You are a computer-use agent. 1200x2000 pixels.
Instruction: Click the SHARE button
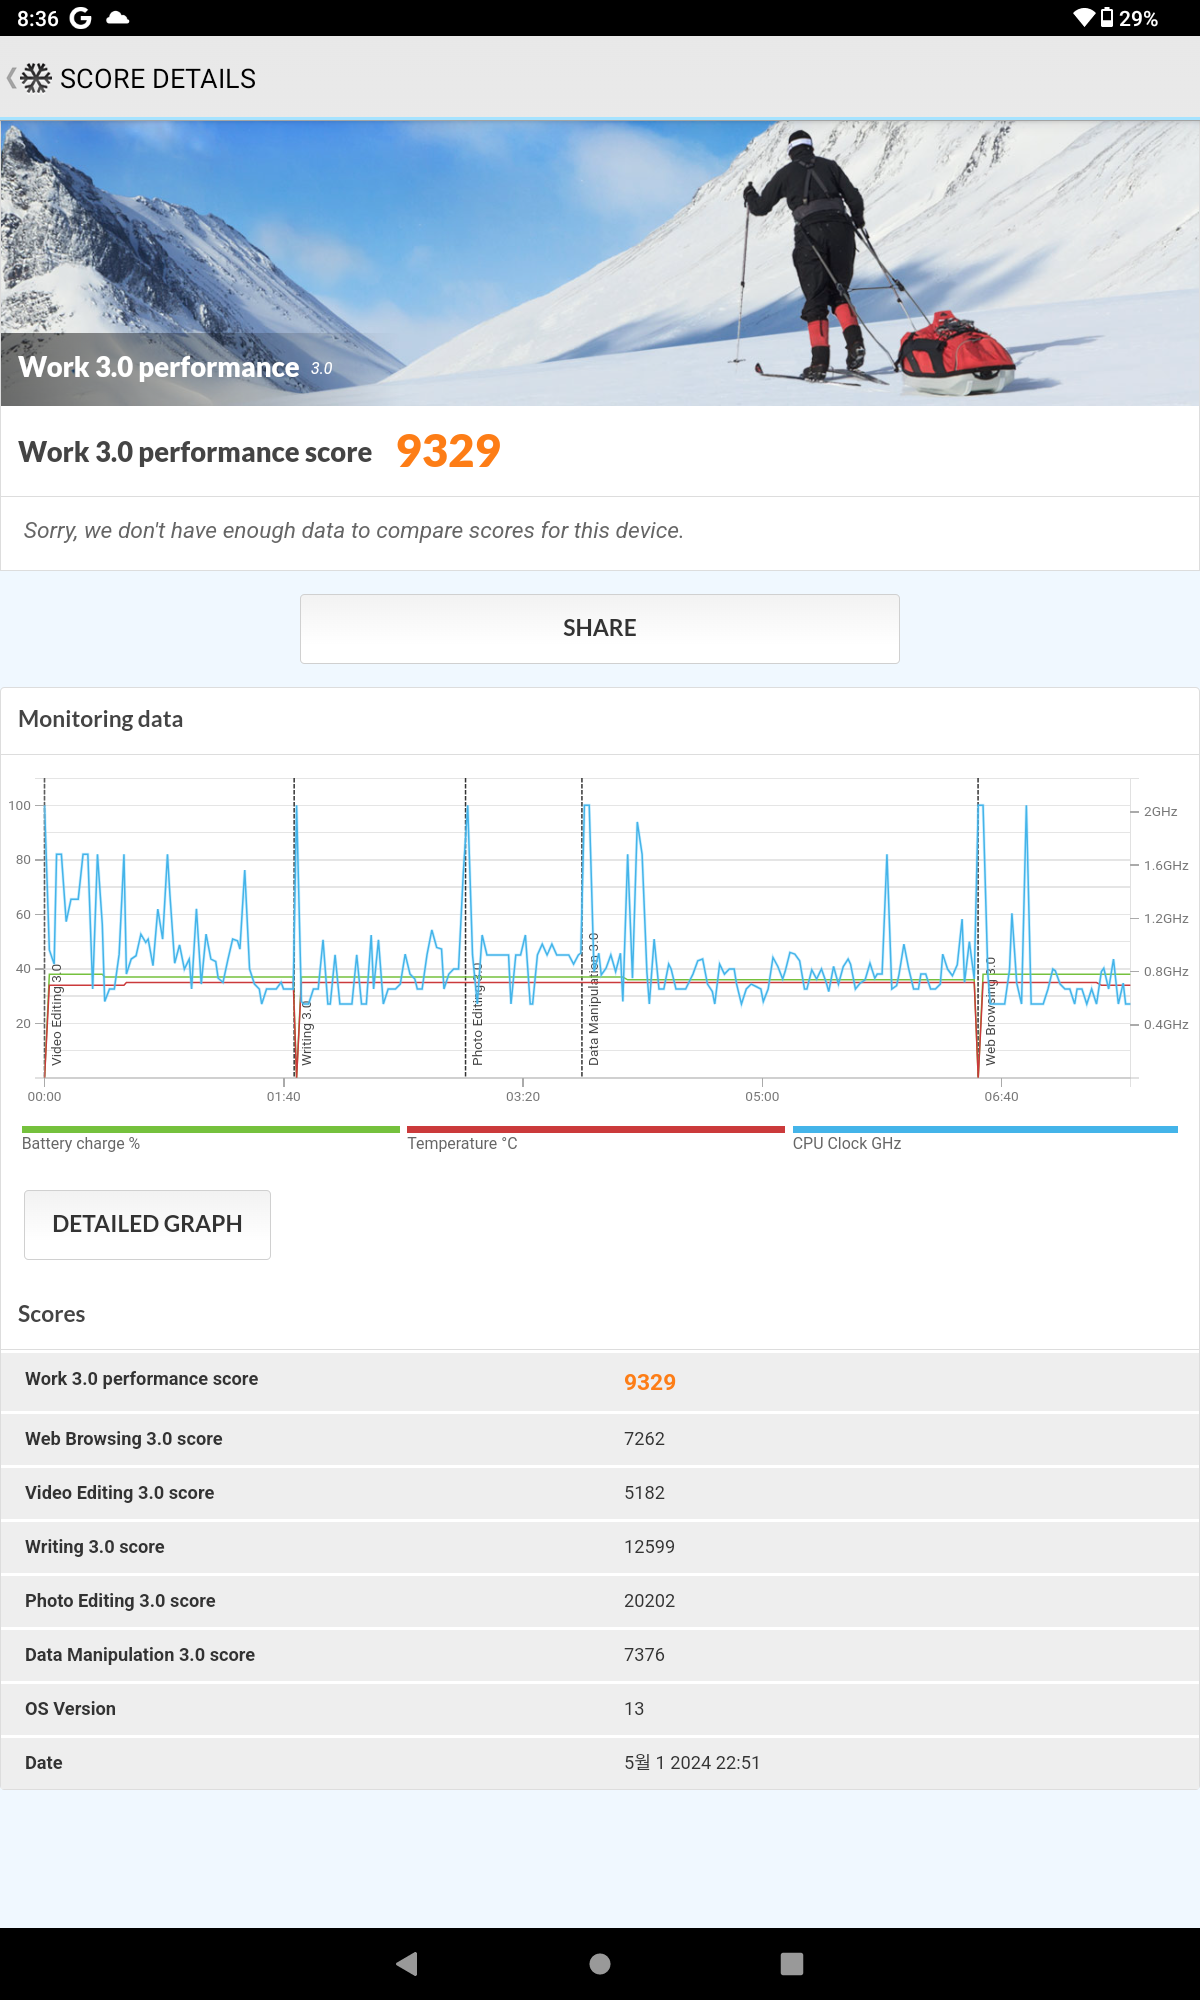pyautogui.click(x=600, y=628)
